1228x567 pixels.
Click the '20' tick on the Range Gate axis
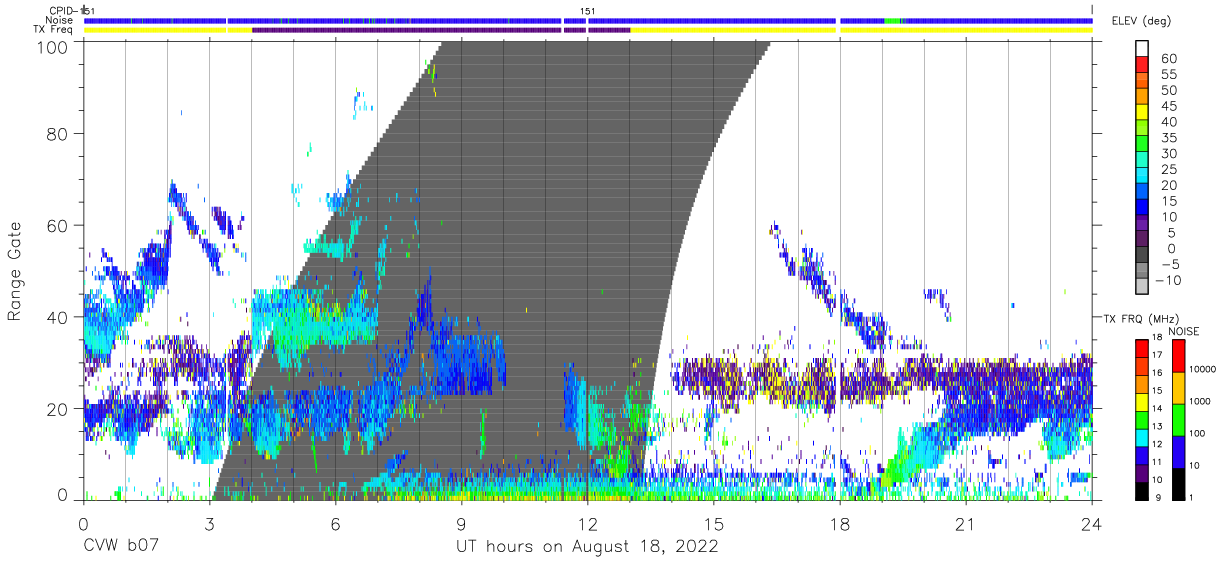click(x=58, y=408)
